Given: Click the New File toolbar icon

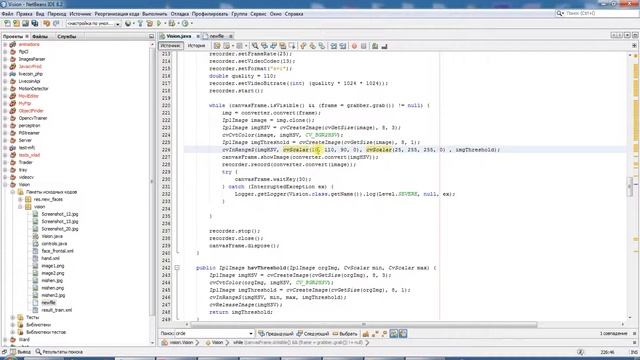Looking at the screenshot, I should (x=7, y=24).
